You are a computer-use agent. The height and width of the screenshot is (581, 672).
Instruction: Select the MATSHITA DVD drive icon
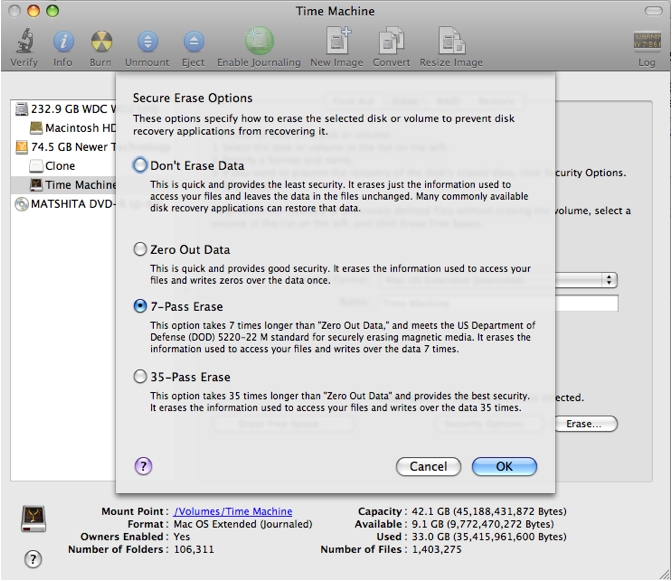point(21,204)
